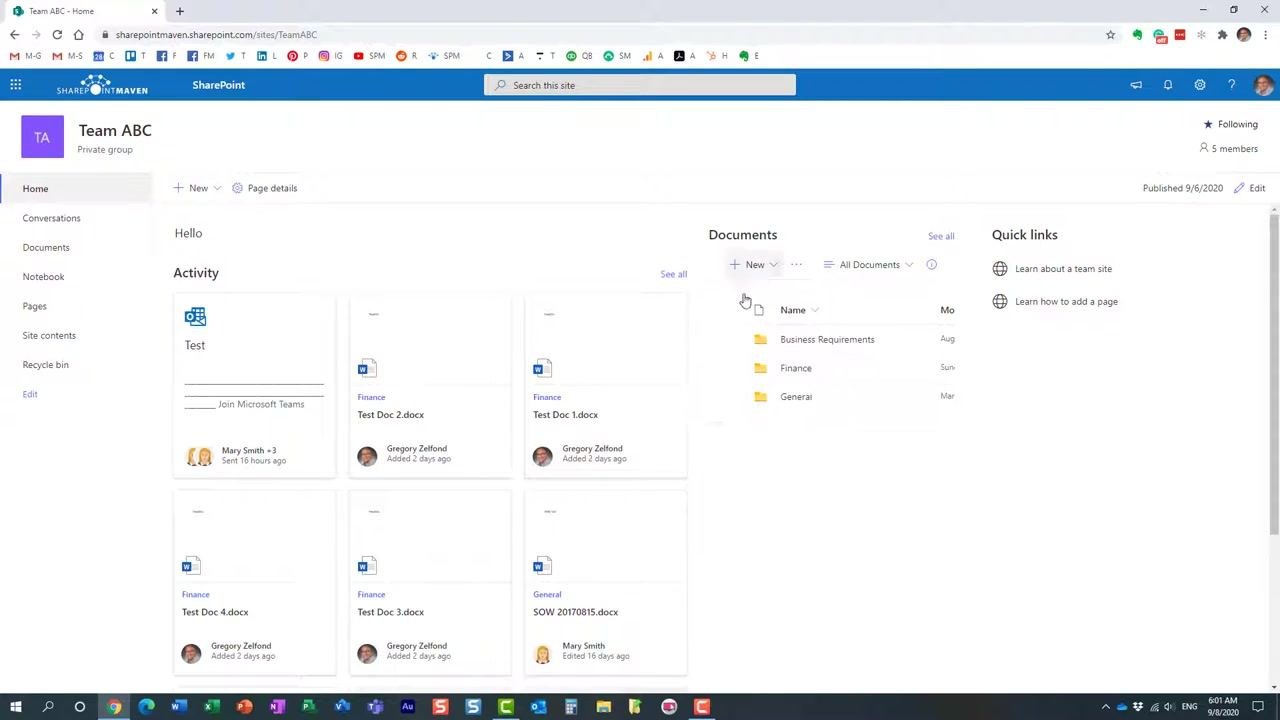Open the notifications bell
Screen dimensions: 1280x720
1168,85
